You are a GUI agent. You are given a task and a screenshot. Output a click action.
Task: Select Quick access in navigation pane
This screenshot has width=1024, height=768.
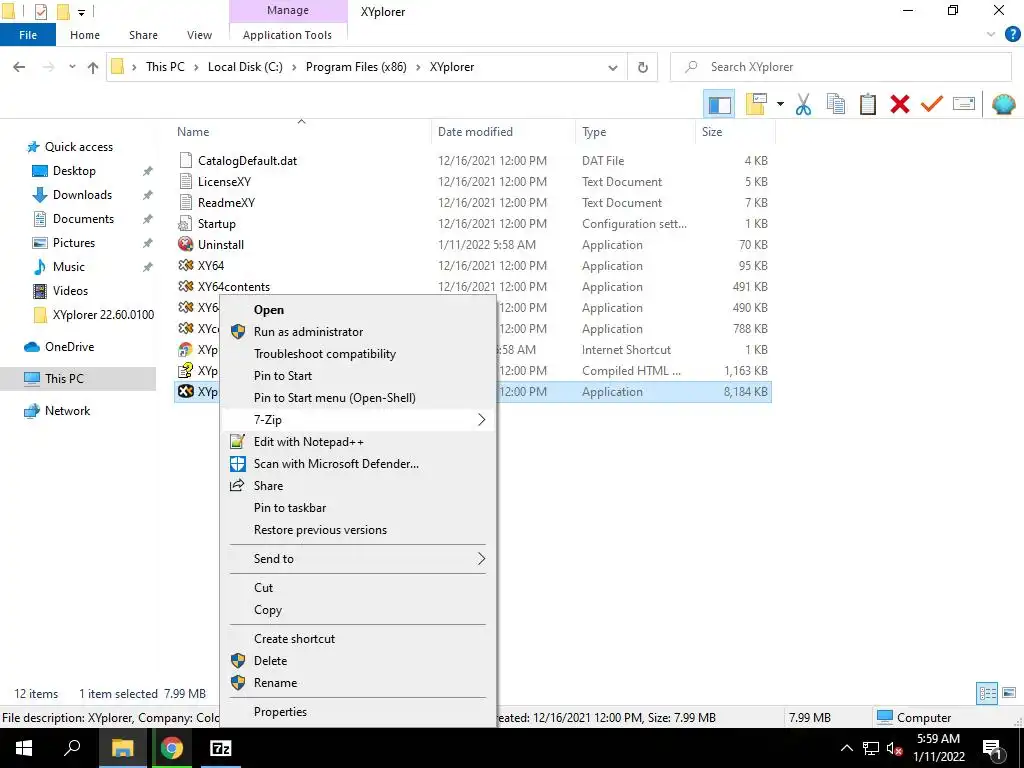coord(78,147)
